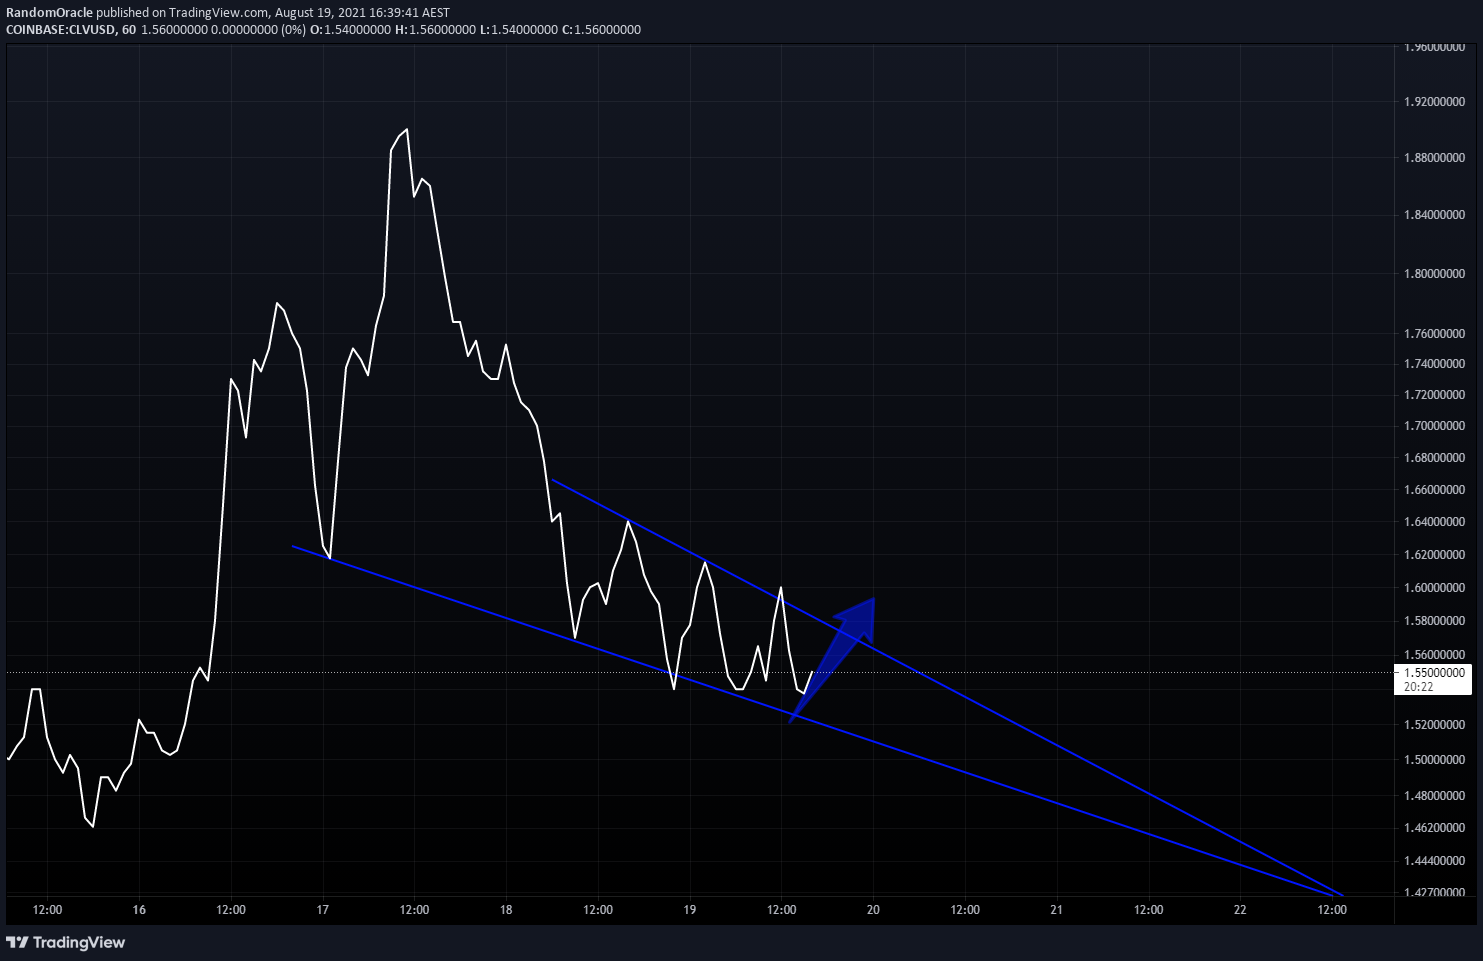Click the COINBASE:CLVUSD symbol label
Image resolution: width=1483 pixels, height=961 pixels.
(60, 30)
